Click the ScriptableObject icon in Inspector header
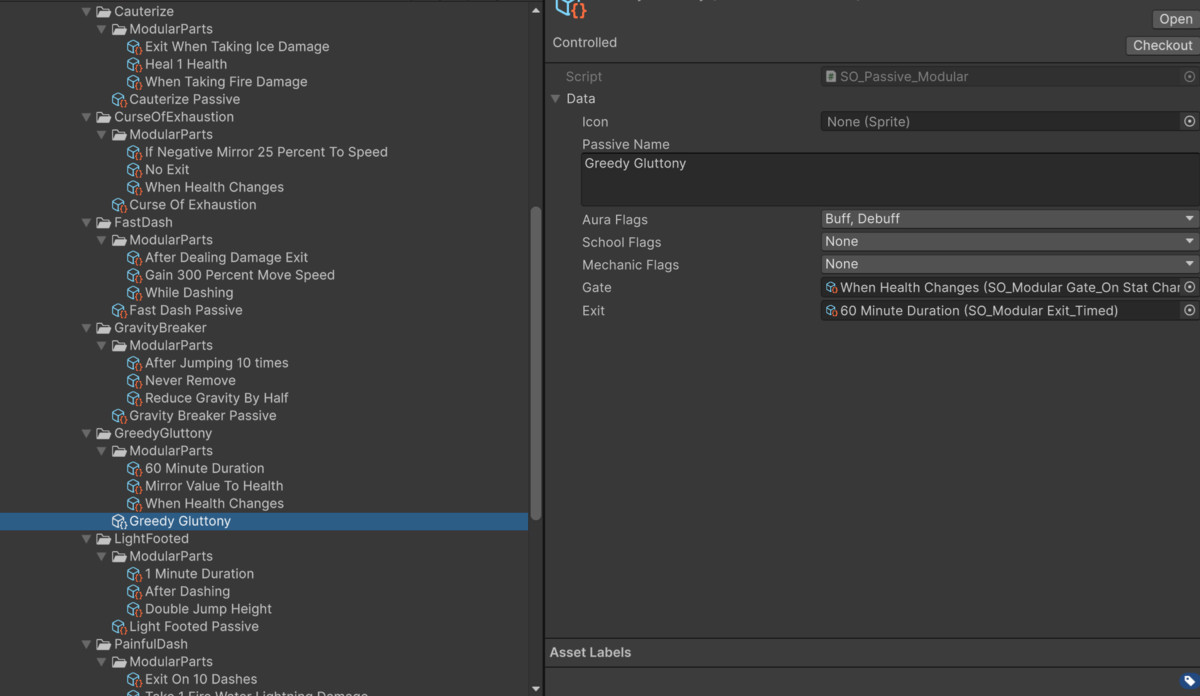This screenshot has width=1200, height=696. coord(570,8)
